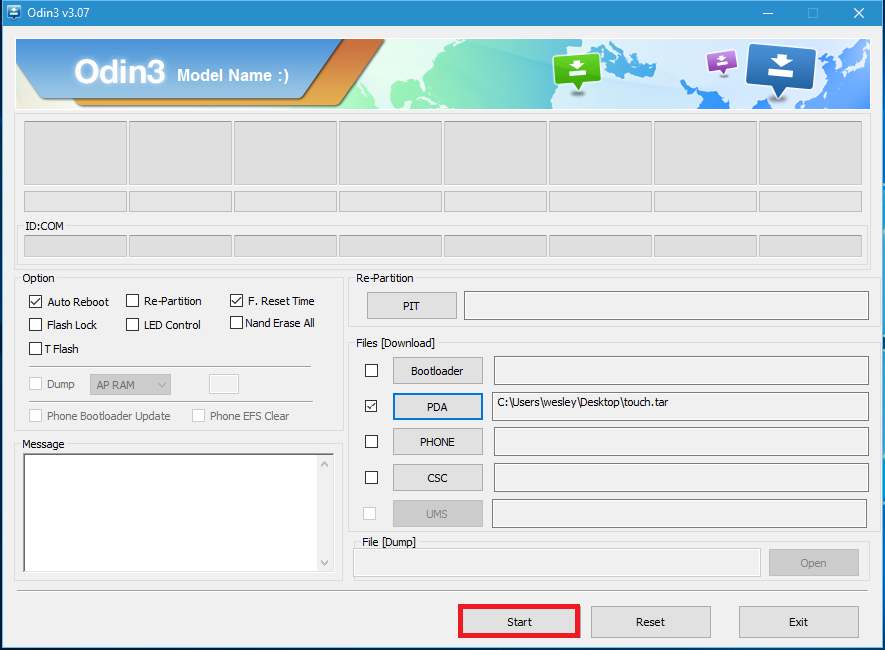Toggle the Auto Reboot checkbox
This screenshot has height=650, width=885.
tap(36, 301)
